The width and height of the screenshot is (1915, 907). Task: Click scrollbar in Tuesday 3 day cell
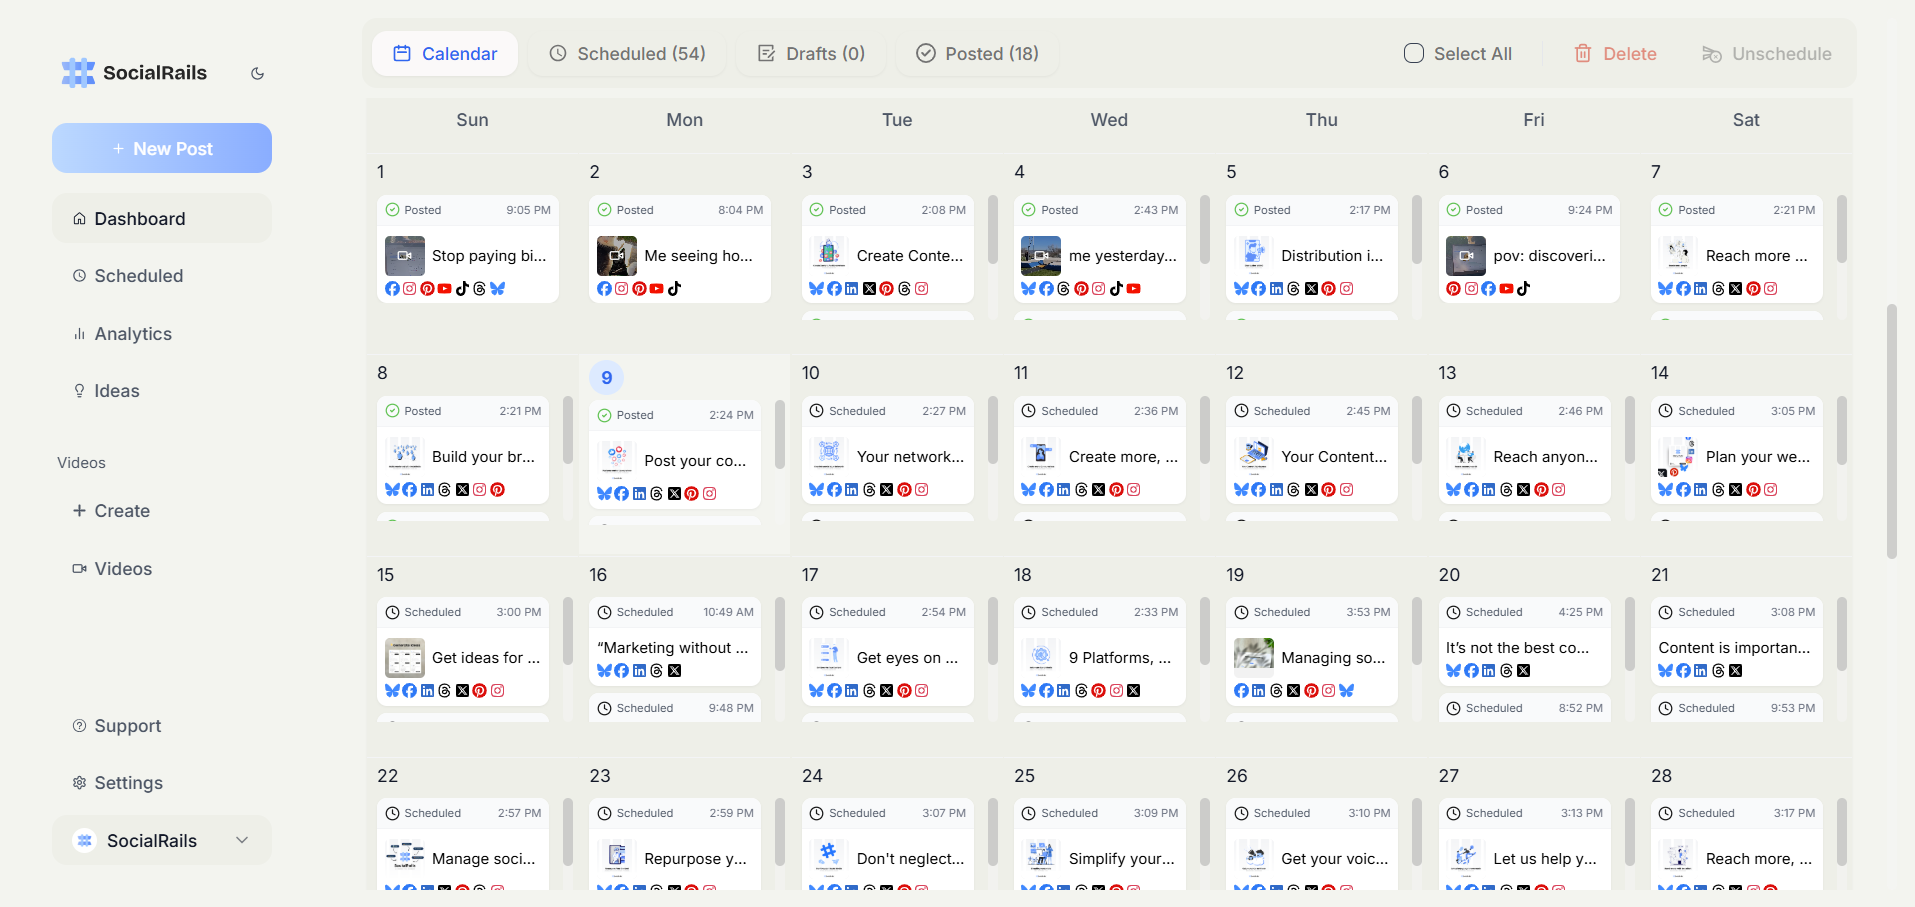(x=992, y=229)
